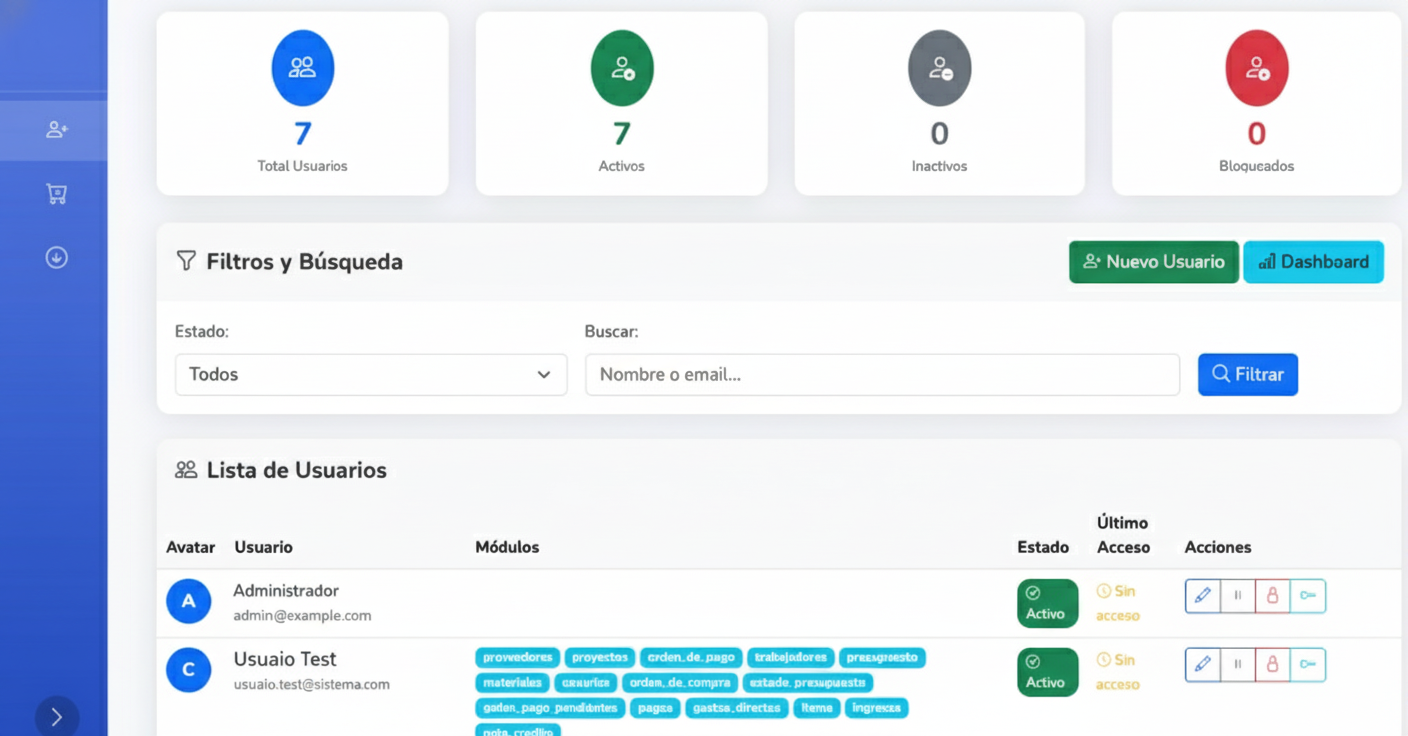
Task: Pause the Administrador account with the suspend icon
Action: [1238, 596]
